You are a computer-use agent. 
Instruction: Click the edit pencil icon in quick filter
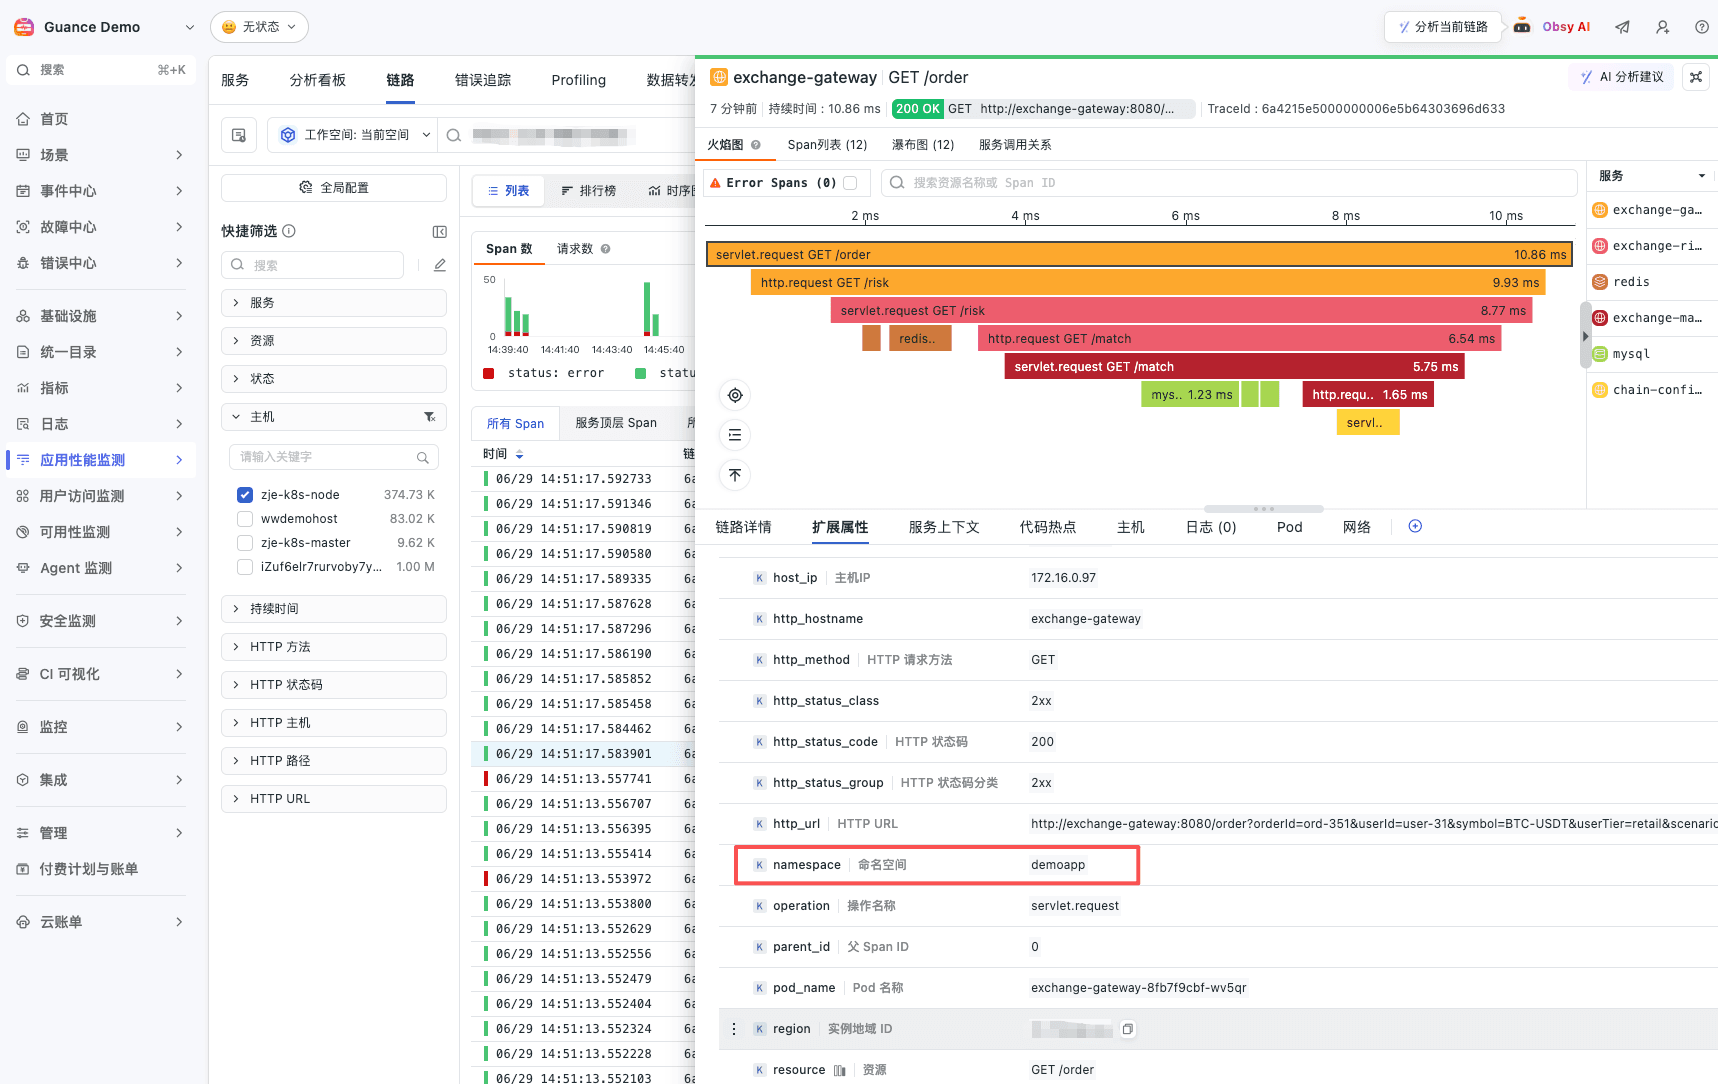click(x=439, y=265)
